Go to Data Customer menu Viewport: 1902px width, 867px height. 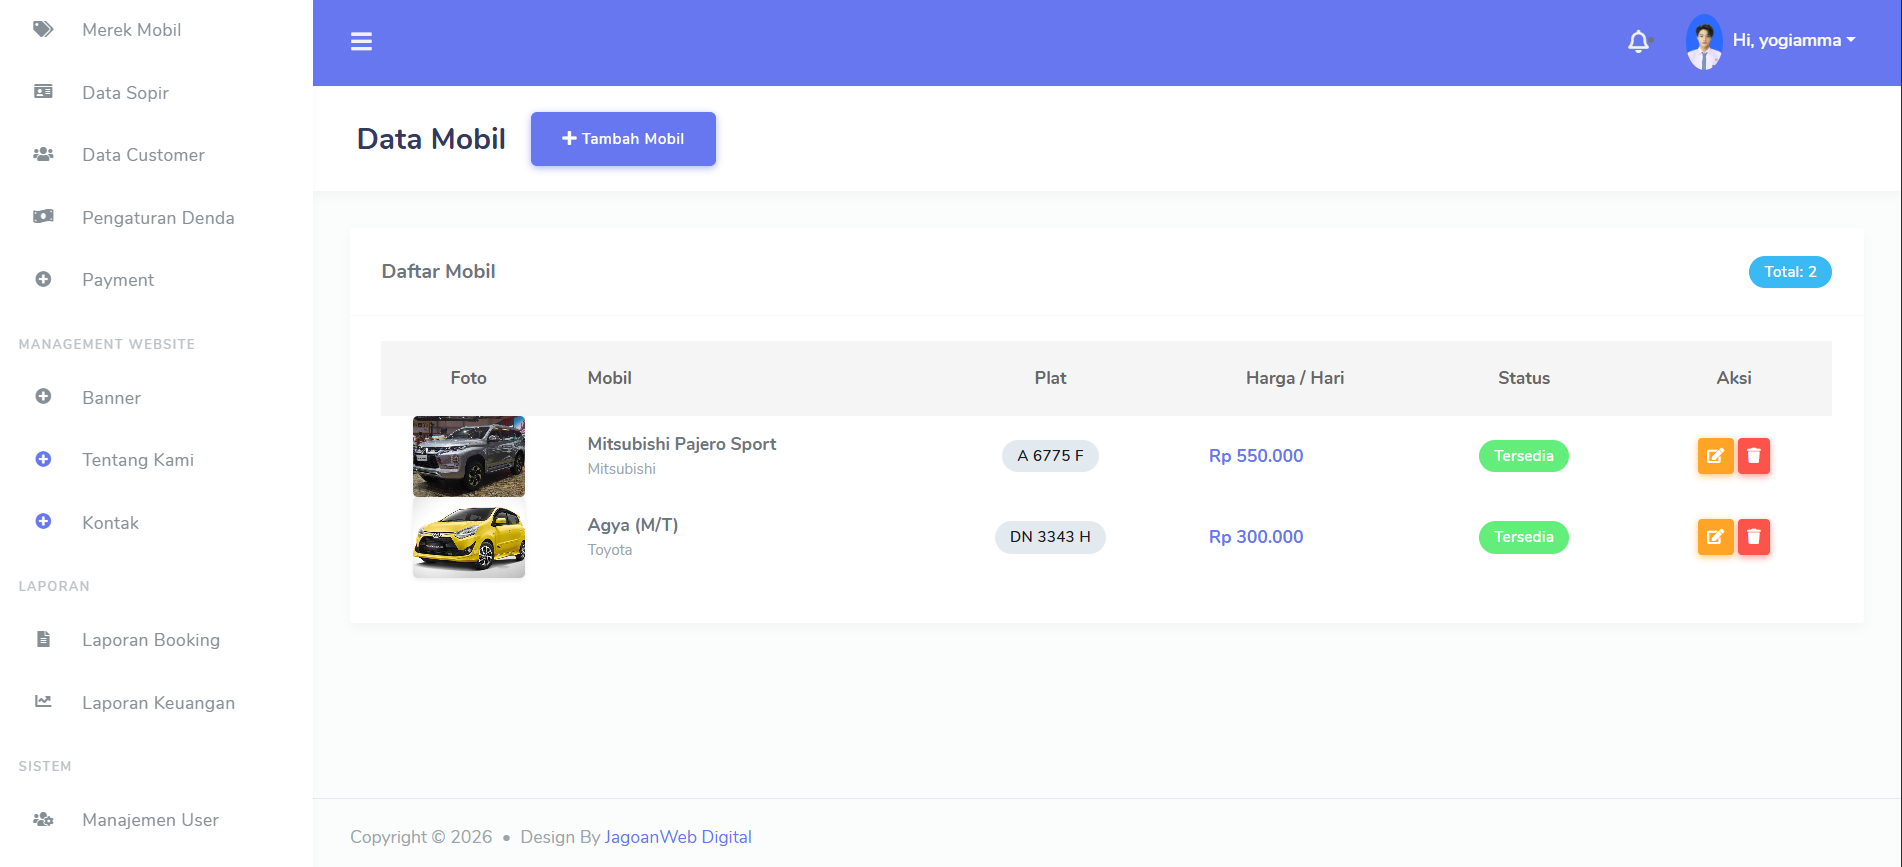143,155
